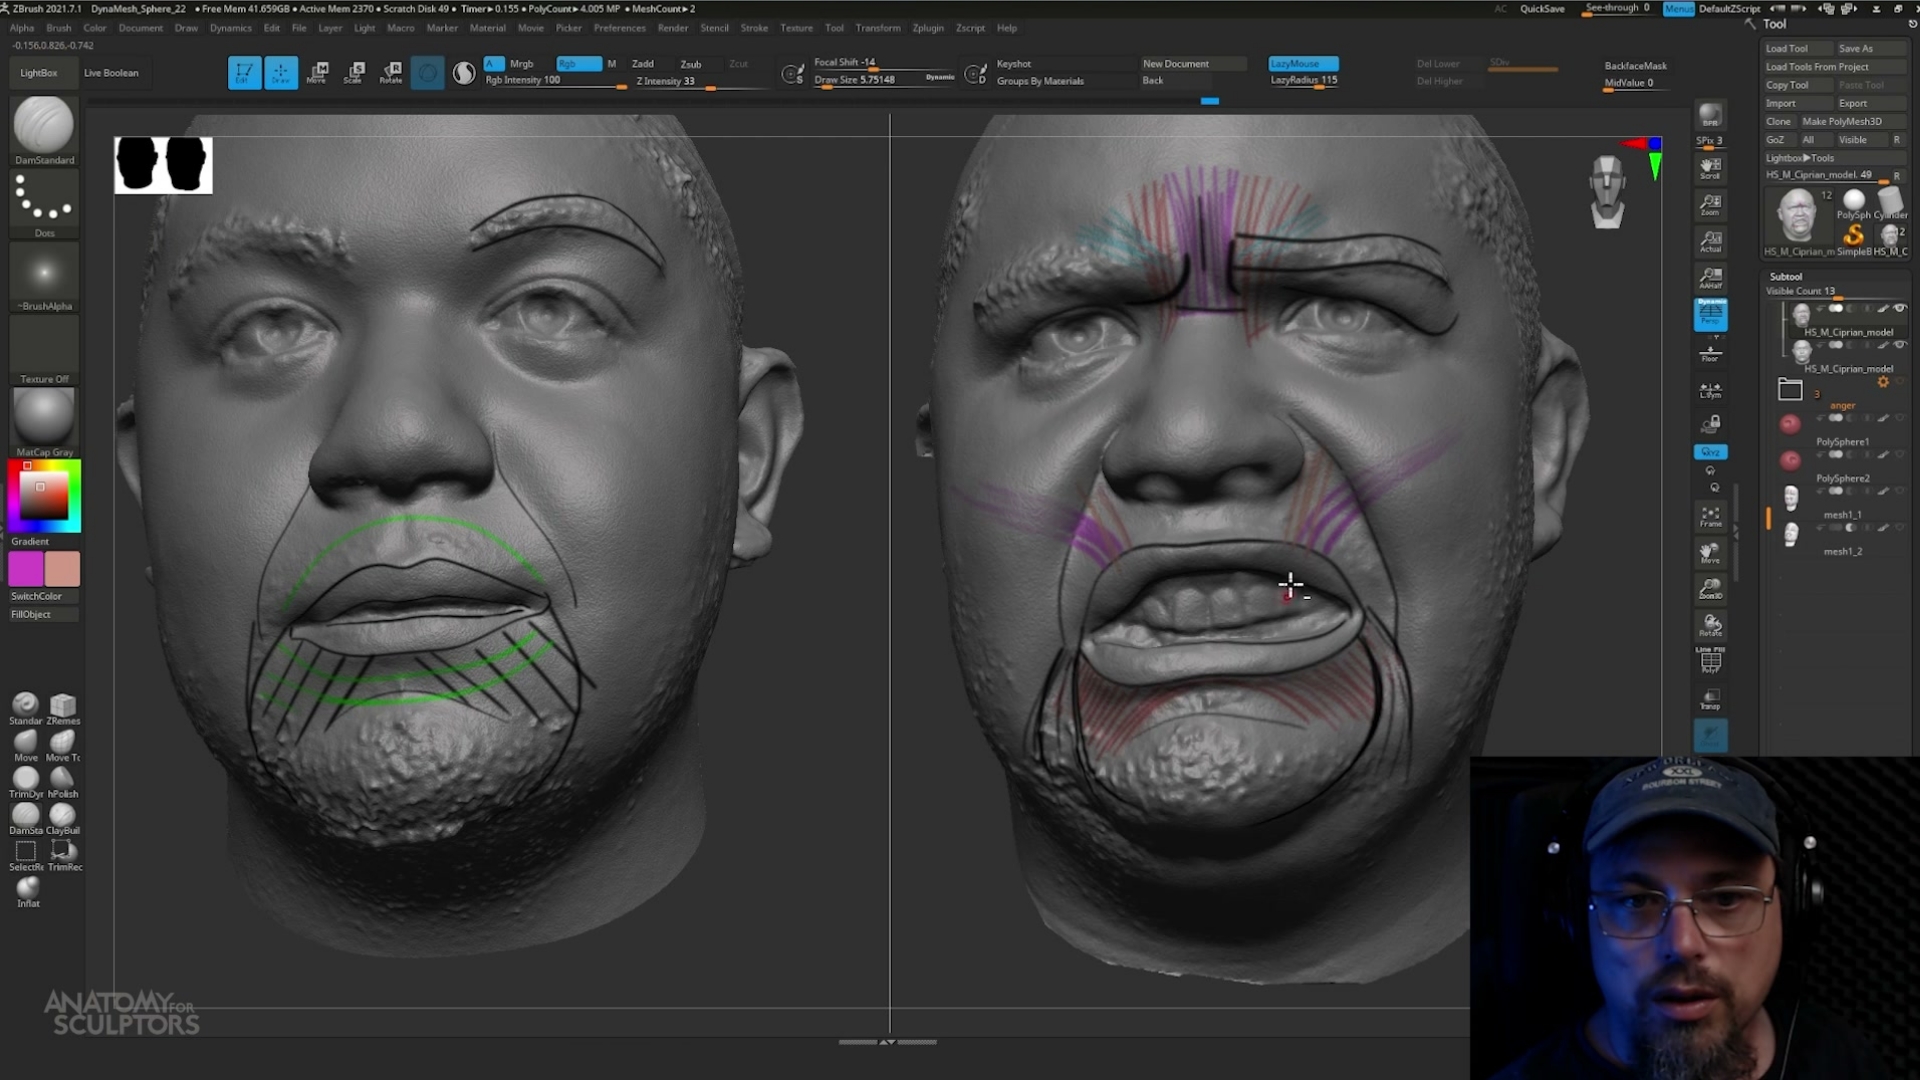The width and height of the screenshot is (1920, 1080).
Task: Open the Transform menu
Action: pyautogui.click(x=878, y=28)
